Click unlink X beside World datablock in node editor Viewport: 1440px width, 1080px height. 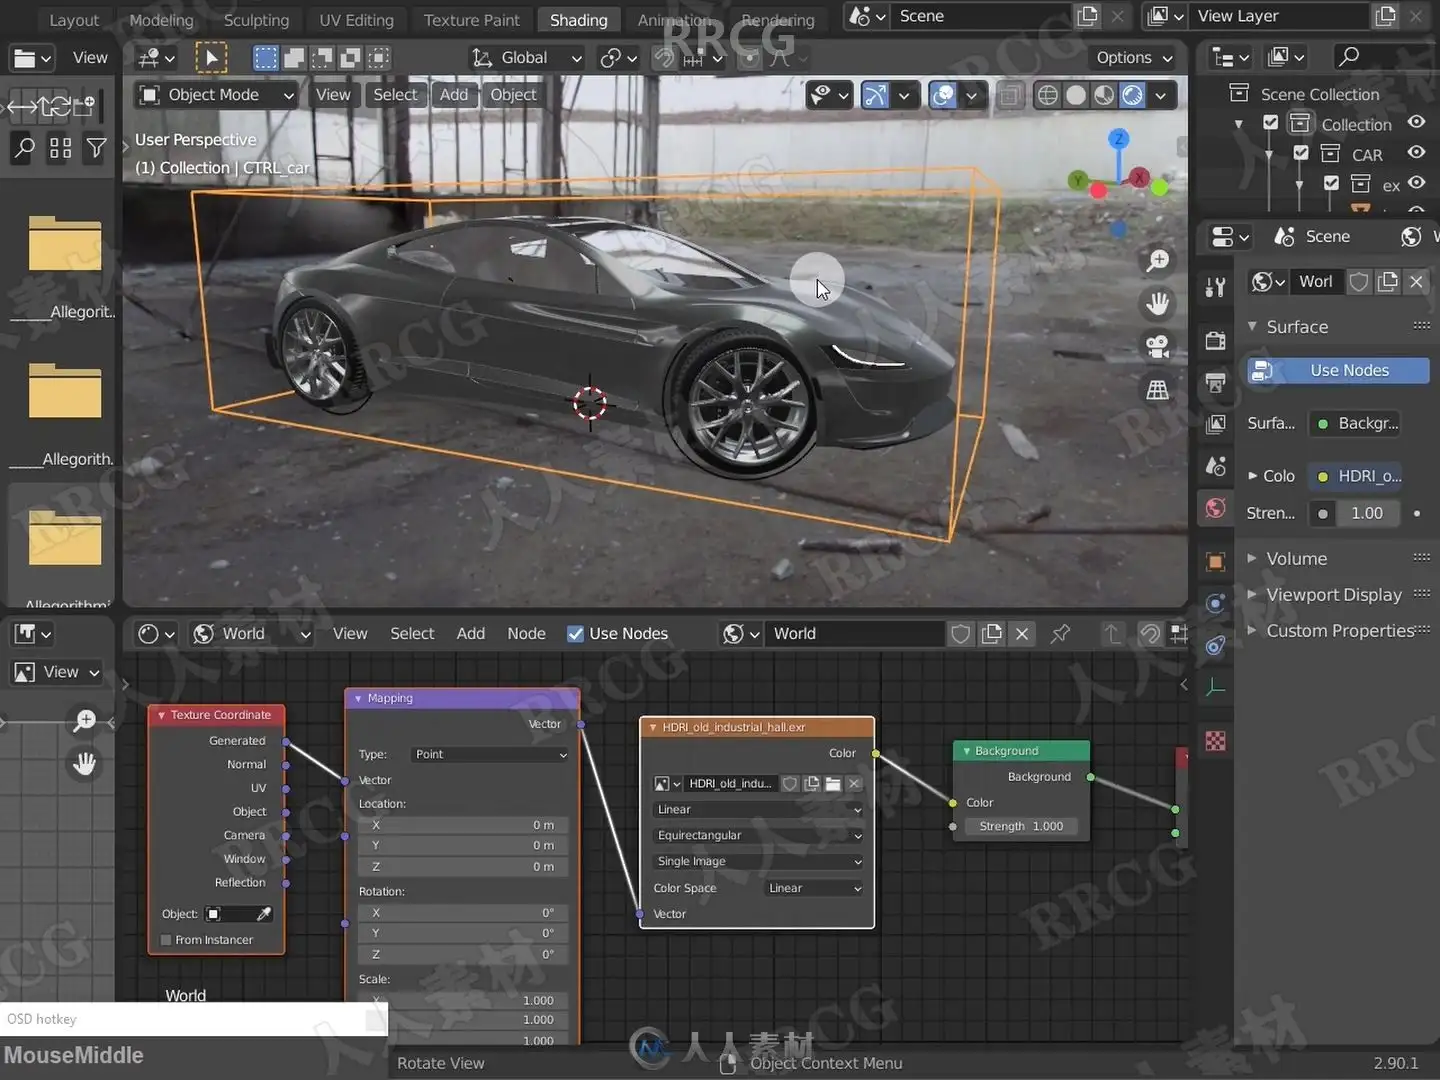[x=1022, y=634]
